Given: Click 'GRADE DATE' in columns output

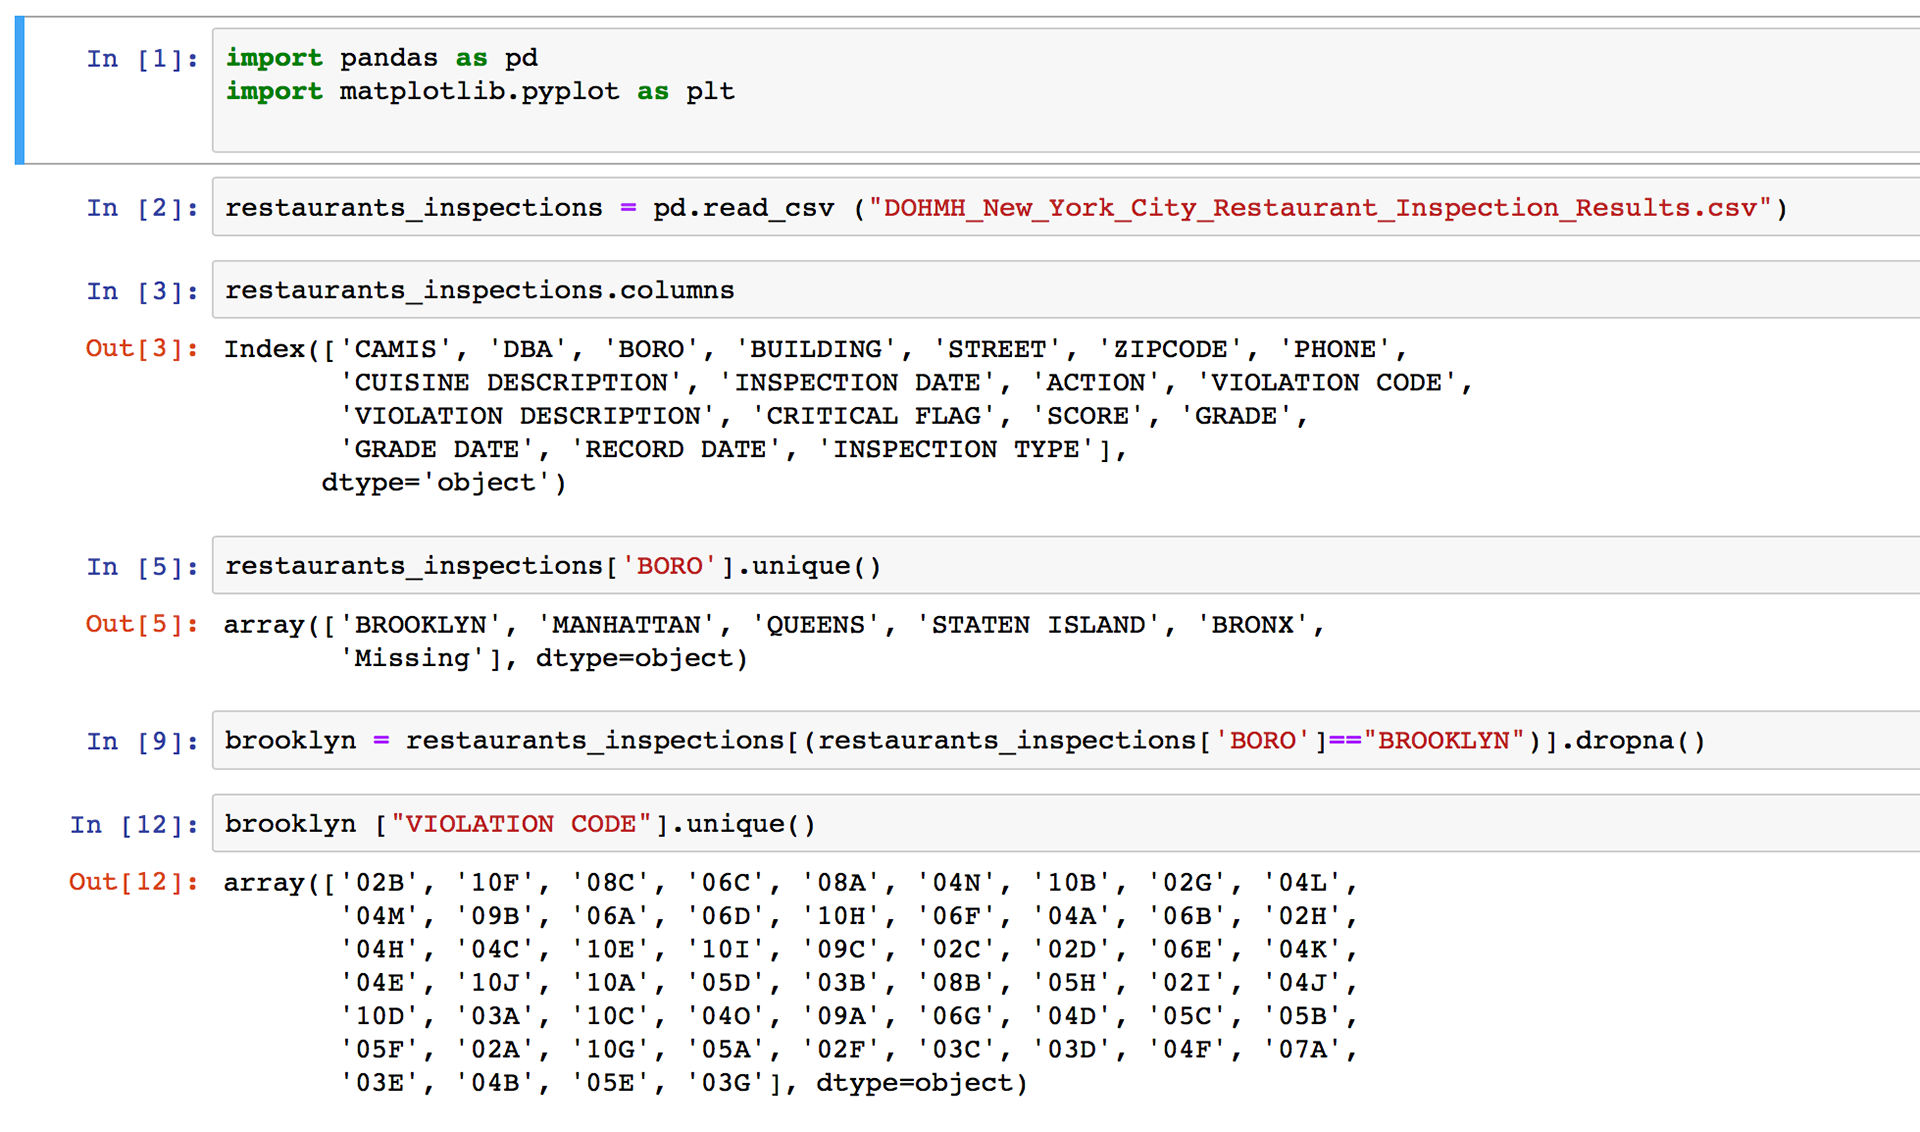Looking at the screenshot, I should 437,449.
